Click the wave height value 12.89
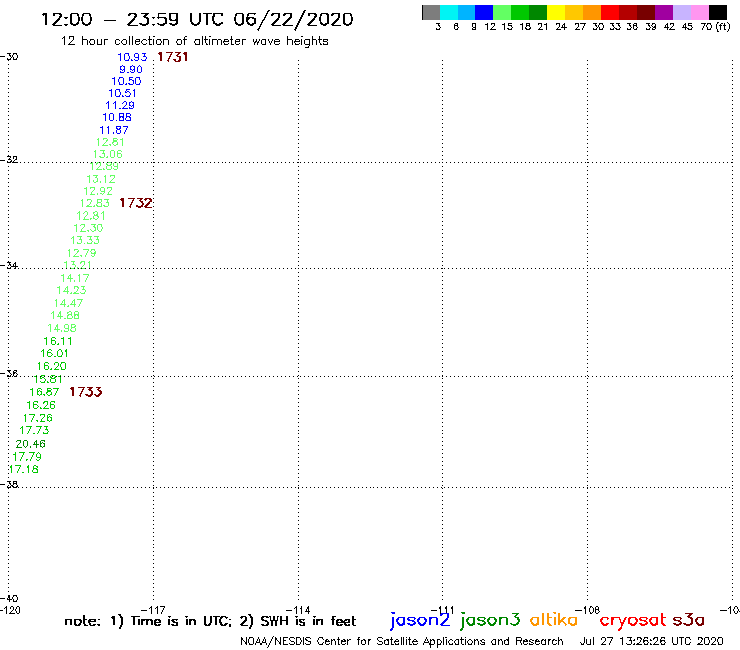740x650 pixels. pyautogui.click(x=104, y=166)
